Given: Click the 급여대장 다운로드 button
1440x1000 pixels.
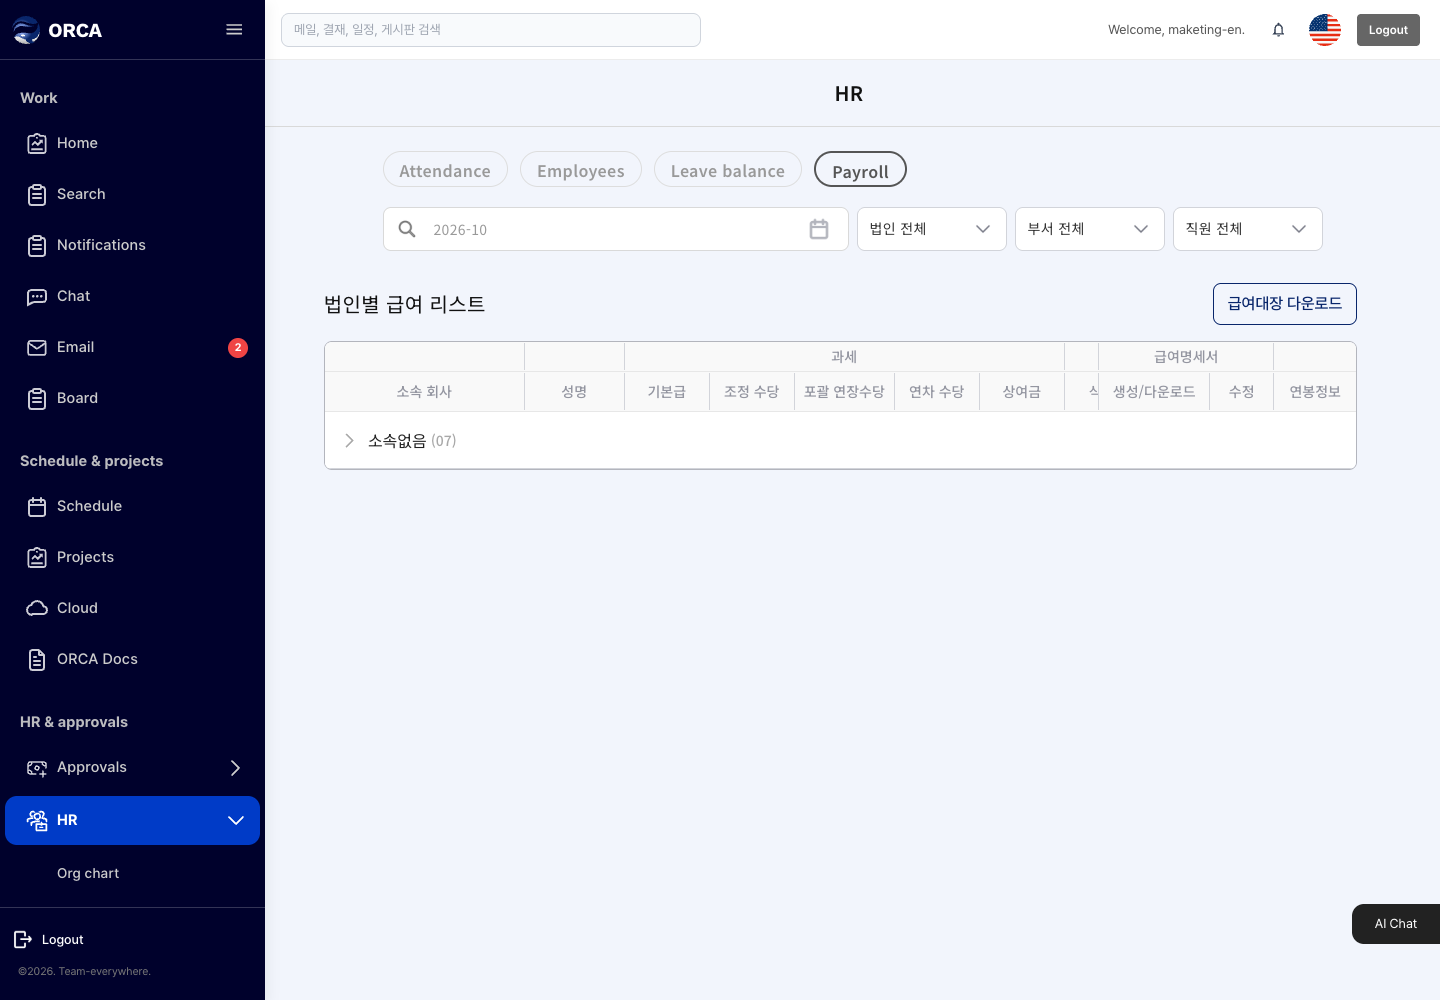Looking at the screenshot, I should 1284,304.
